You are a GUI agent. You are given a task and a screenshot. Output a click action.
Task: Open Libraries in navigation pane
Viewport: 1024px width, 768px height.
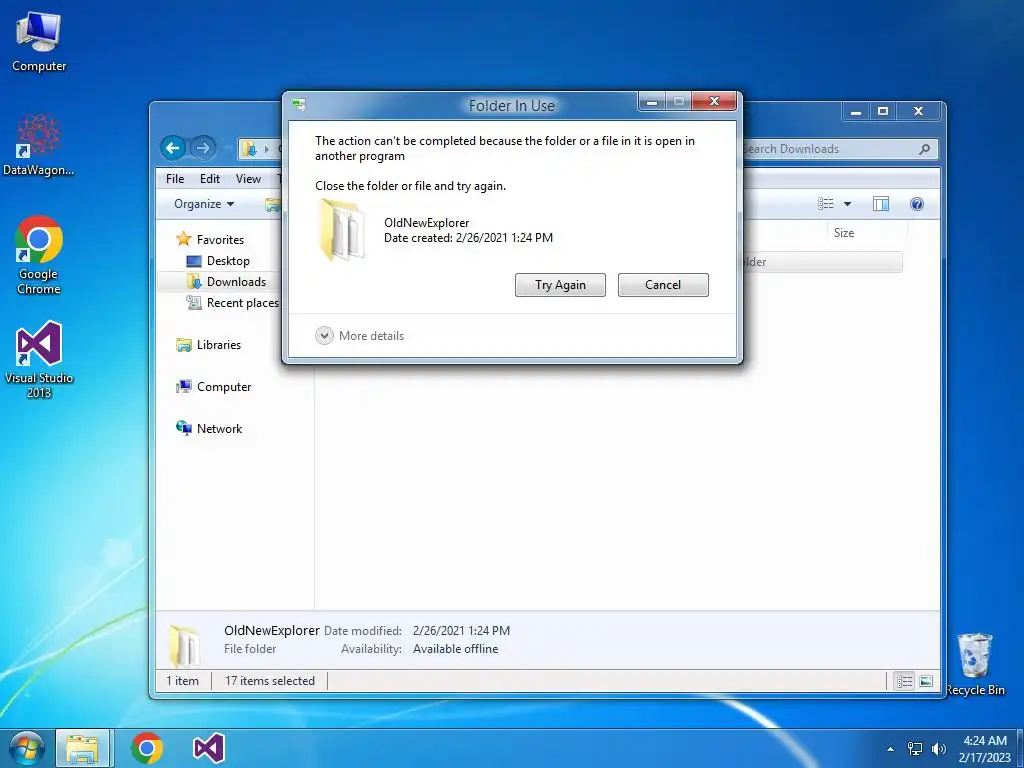(x=219, y=345)
